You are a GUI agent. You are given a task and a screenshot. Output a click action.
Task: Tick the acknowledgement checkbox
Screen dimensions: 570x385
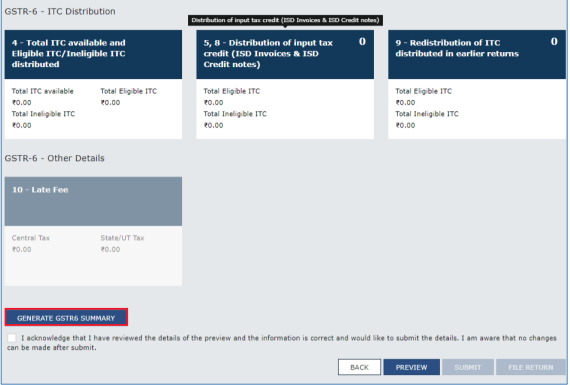(12, 338)
